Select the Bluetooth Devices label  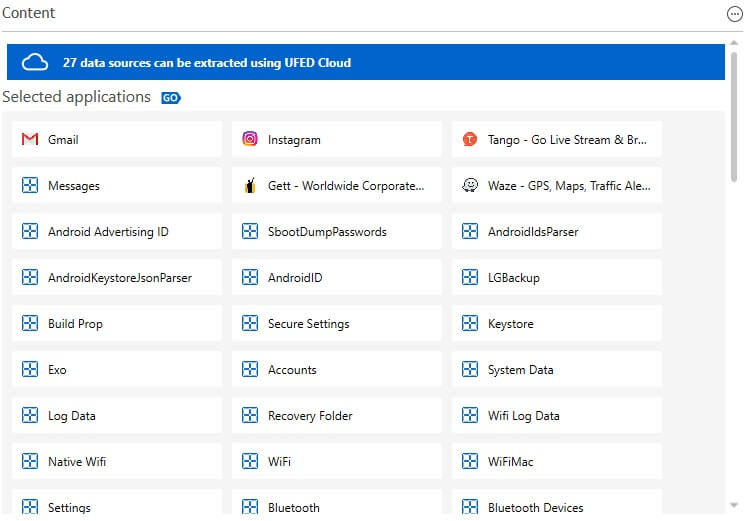[x=535, y=508]
